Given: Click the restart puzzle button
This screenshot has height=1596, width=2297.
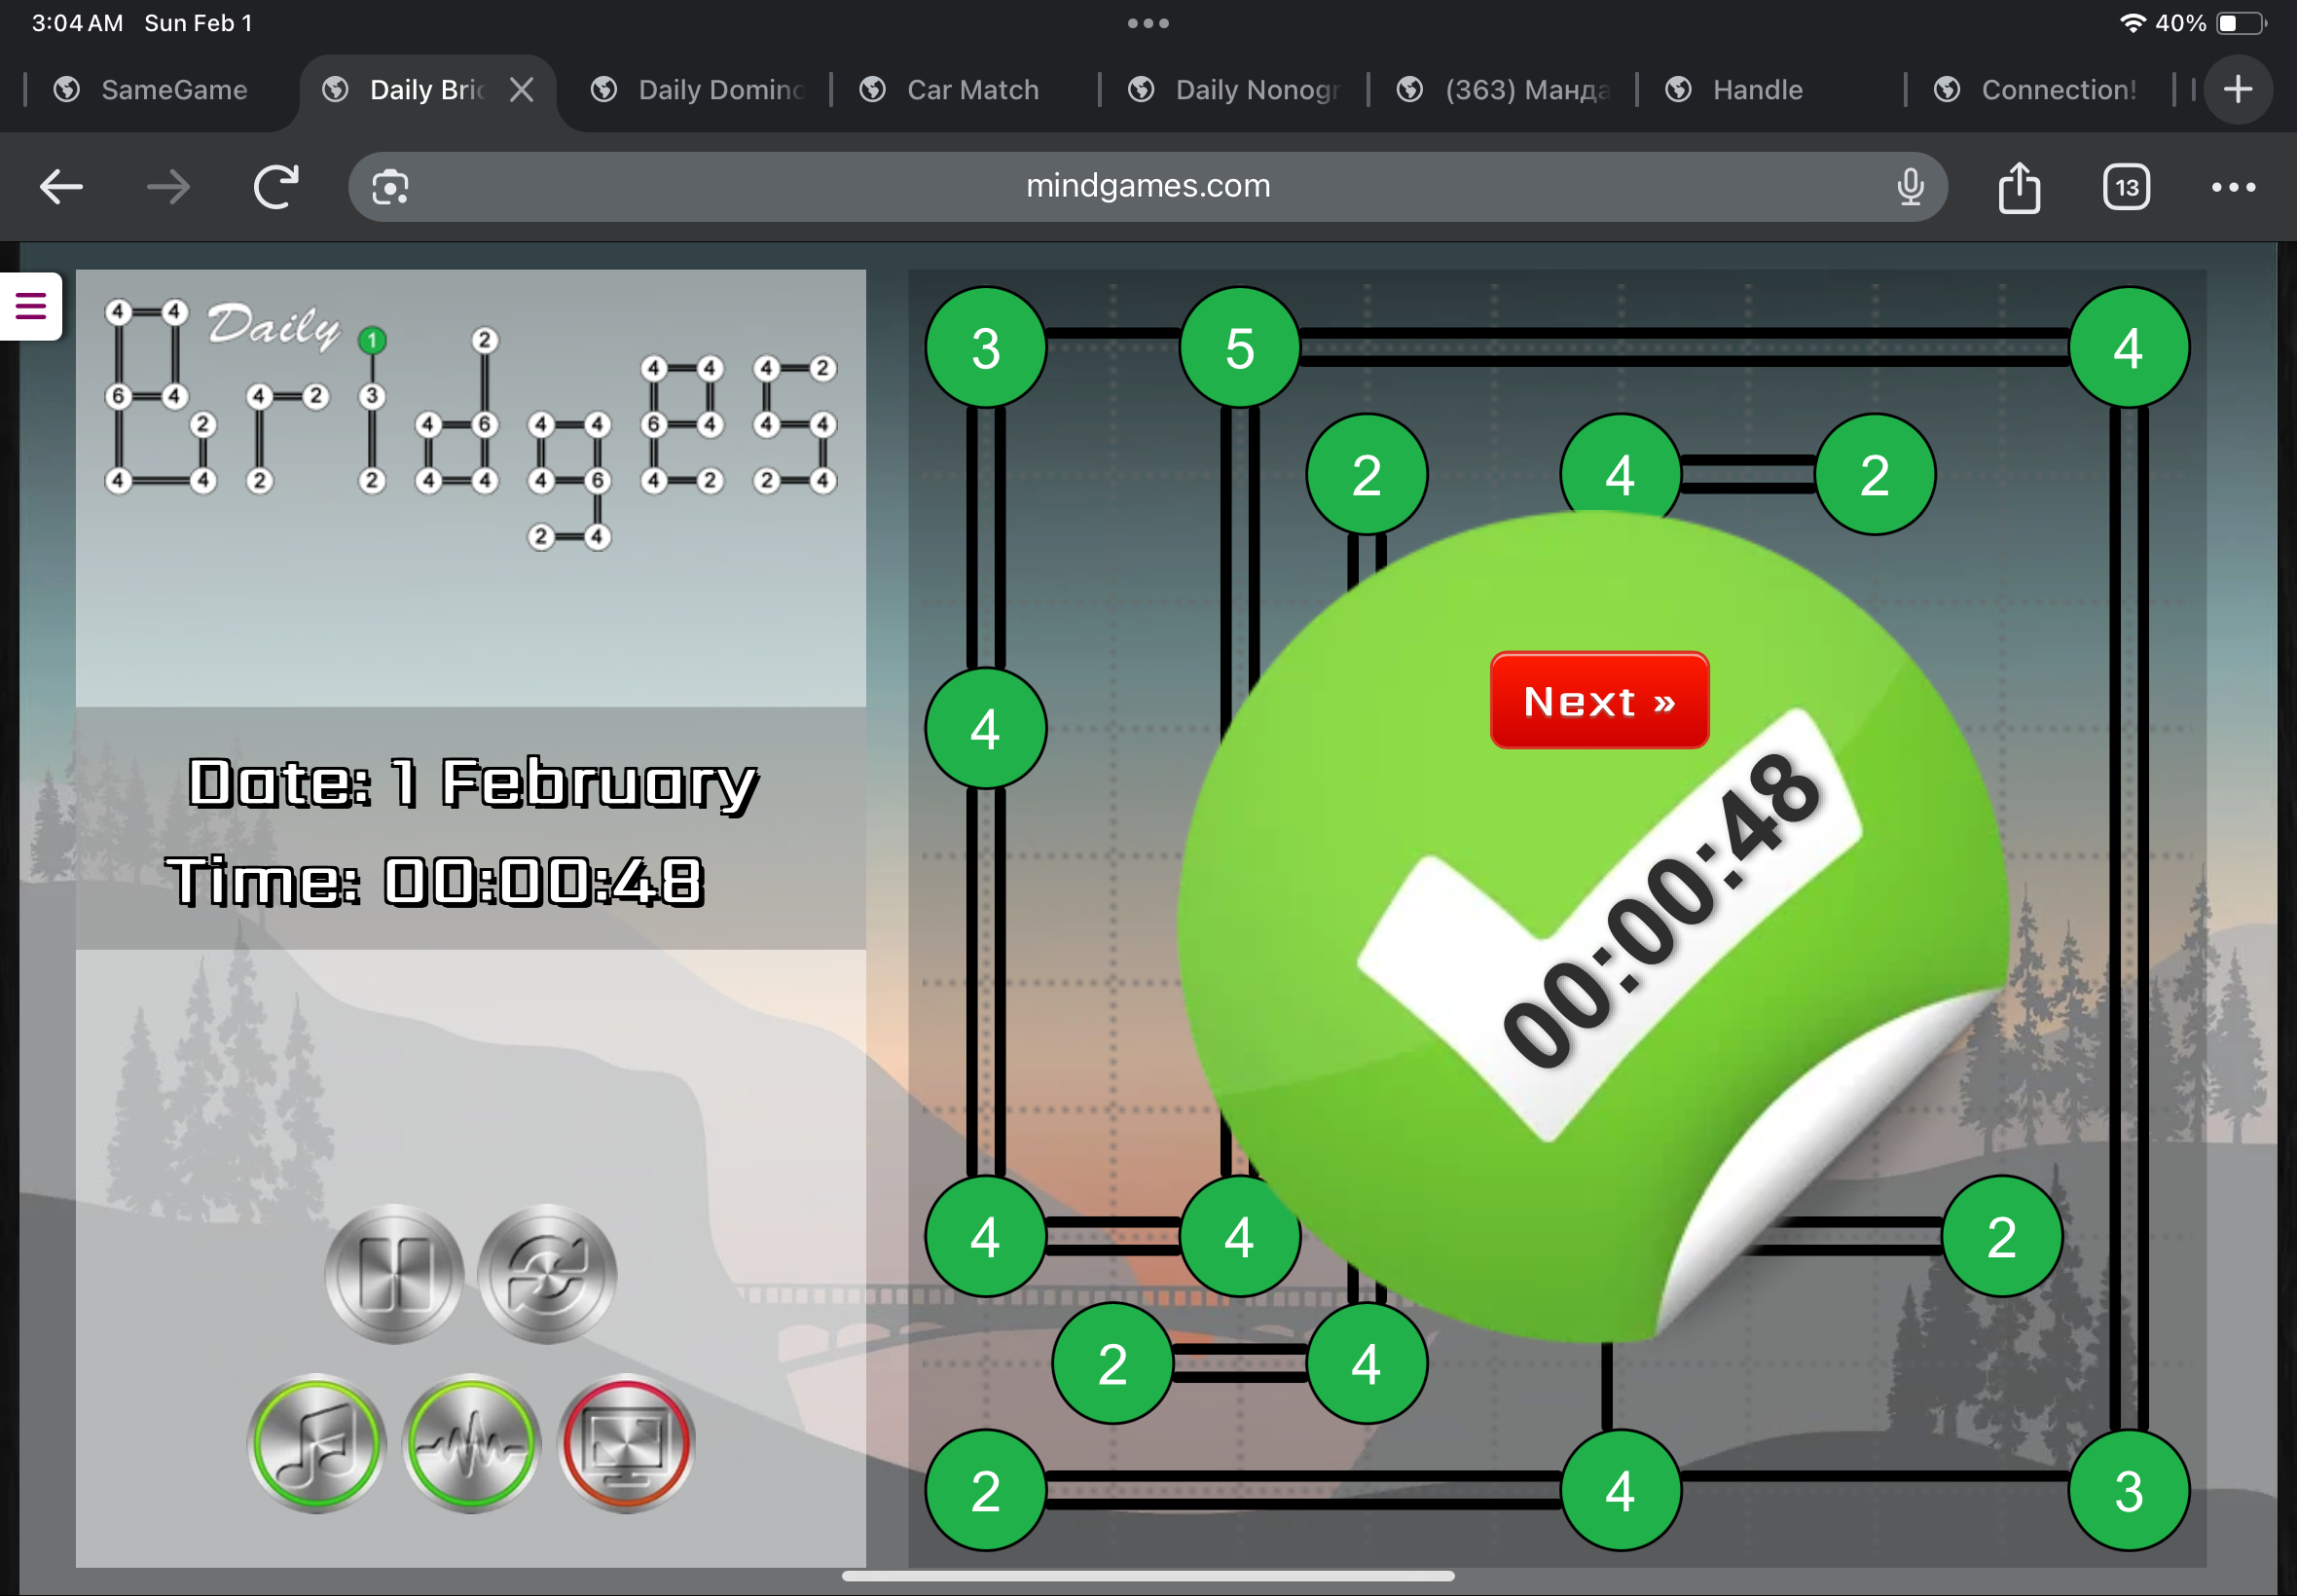Looking at the screenshot, I should (x=547, y=1273).
